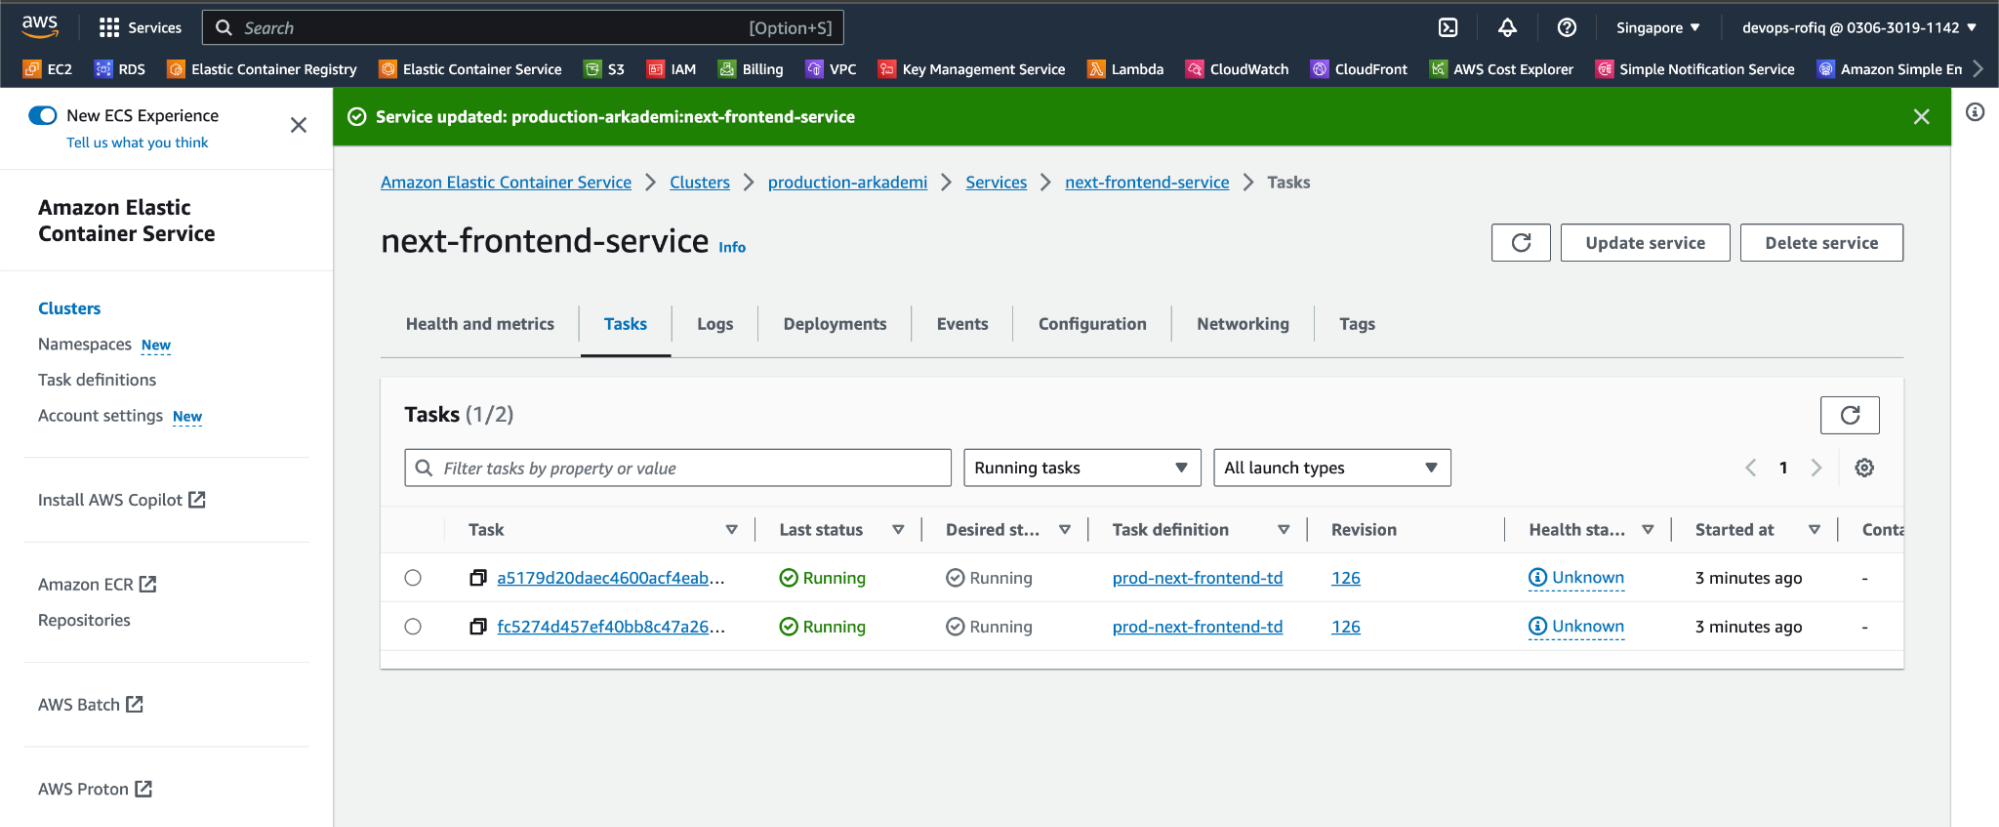Switch to the Logs tab

click(714, 324)
